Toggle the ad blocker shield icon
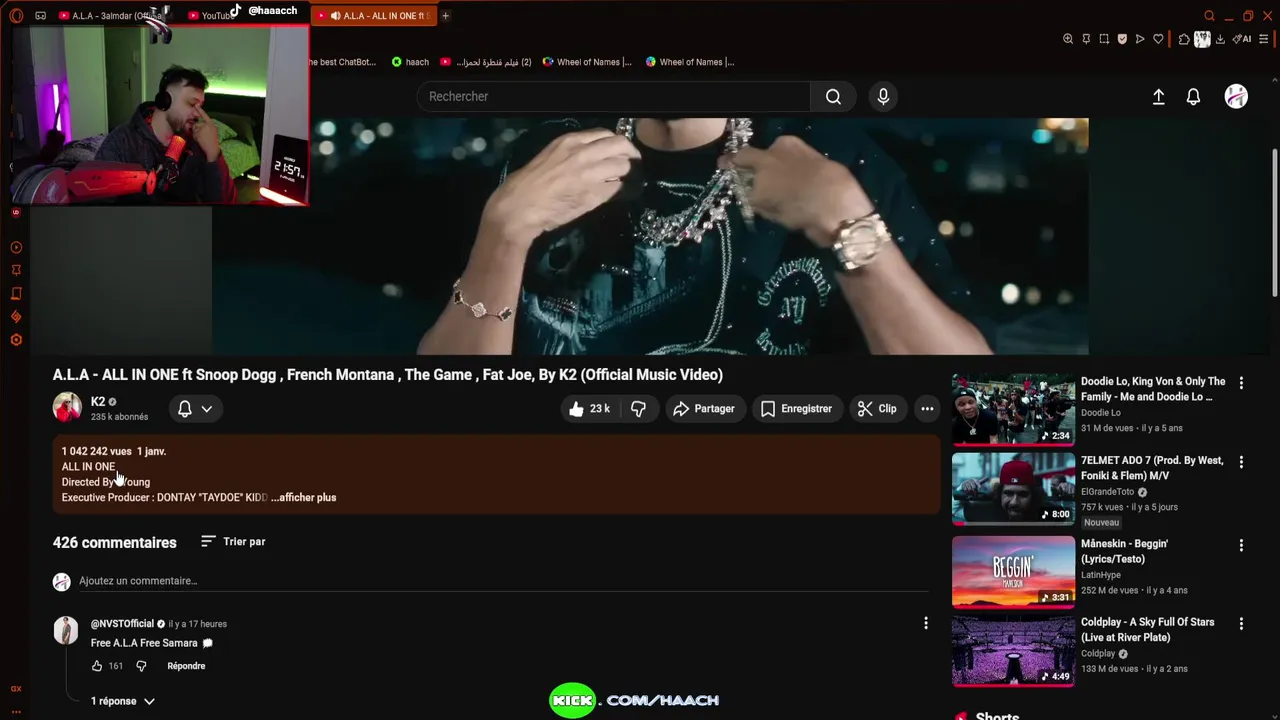Viewport: 1280px width, 720px height. point(1122,39)
